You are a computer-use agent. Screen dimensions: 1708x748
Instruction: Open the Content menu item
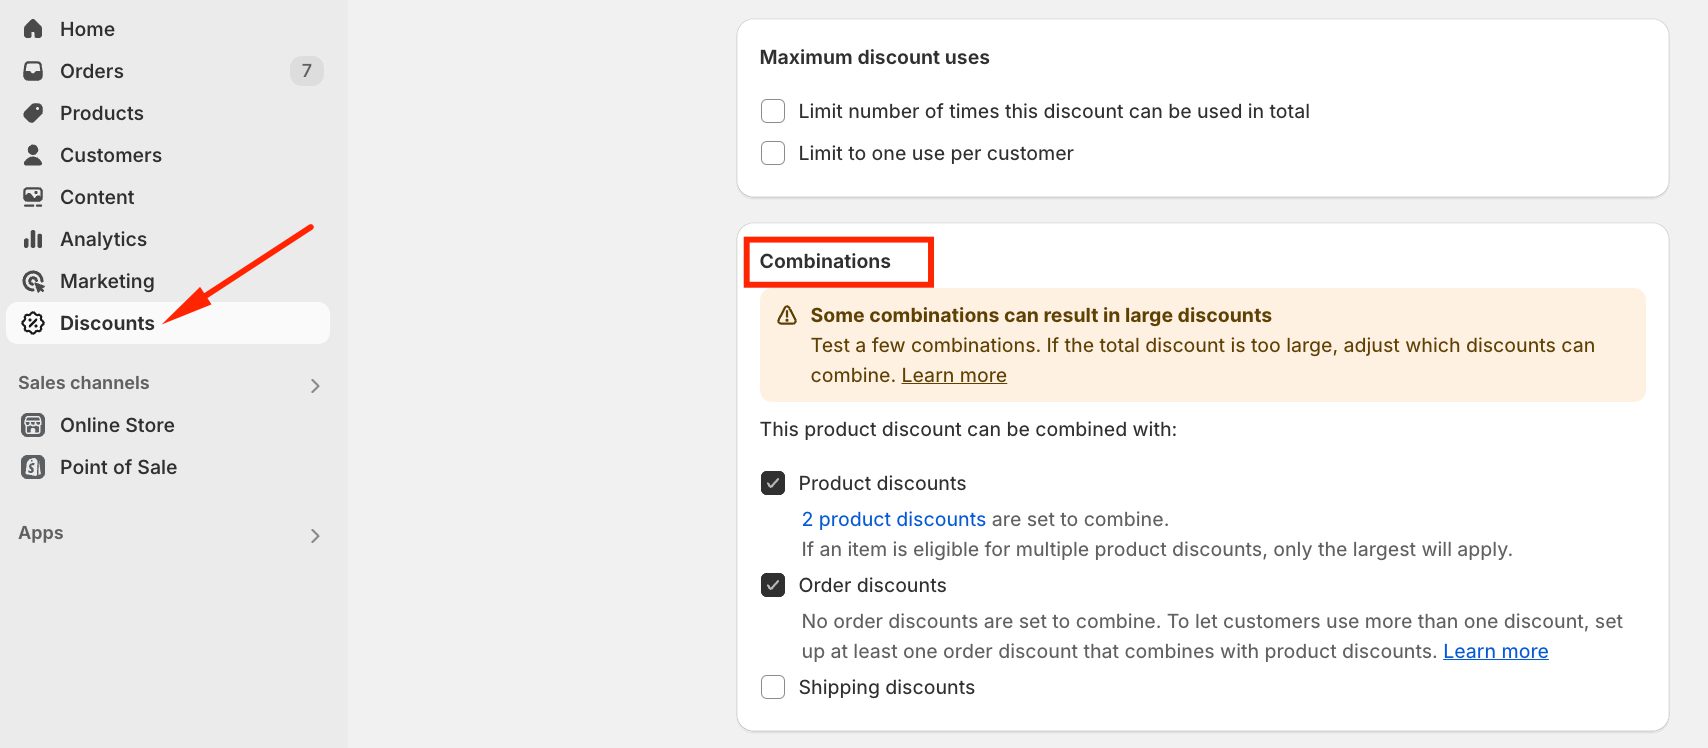[33, 197]
